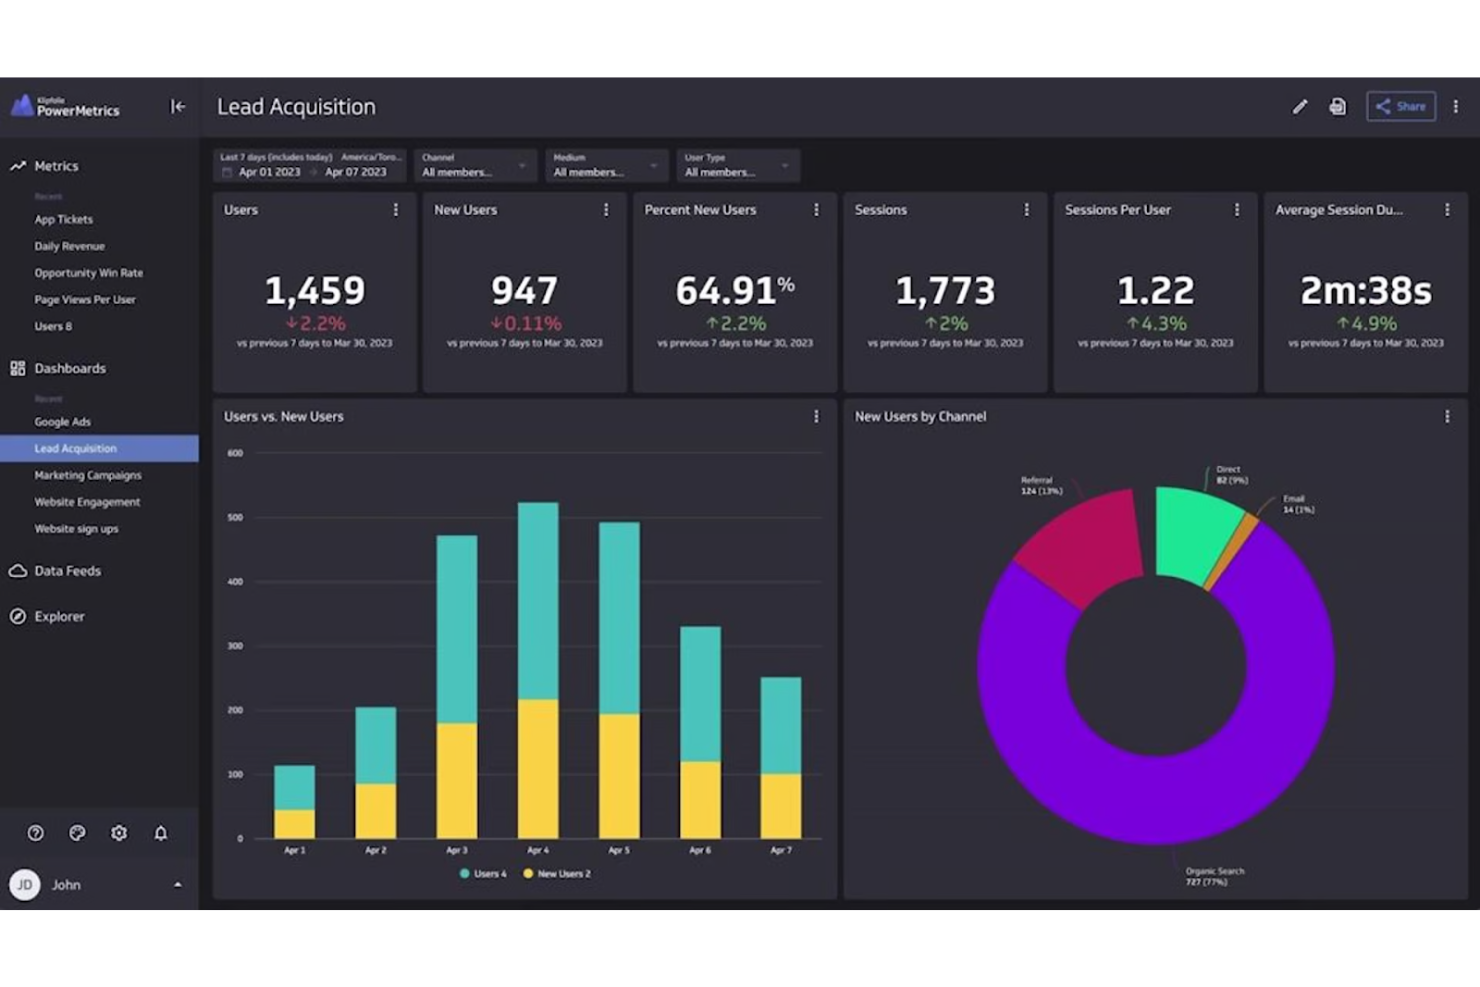Click the John username in sidebar footer

pyautogui.click(x=66, y=885)
